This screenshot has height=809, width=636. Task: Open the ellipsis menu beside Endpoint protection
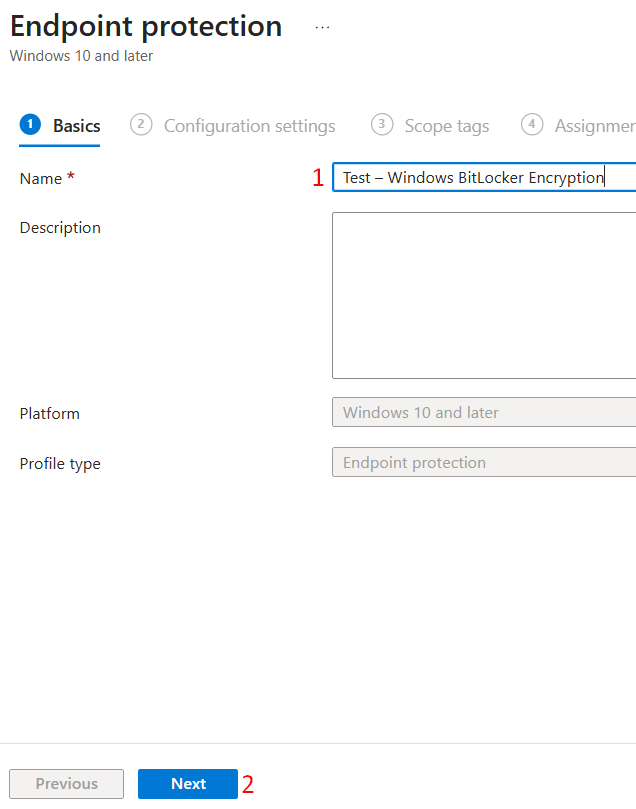pyautogui.click(x=322, y=26)
